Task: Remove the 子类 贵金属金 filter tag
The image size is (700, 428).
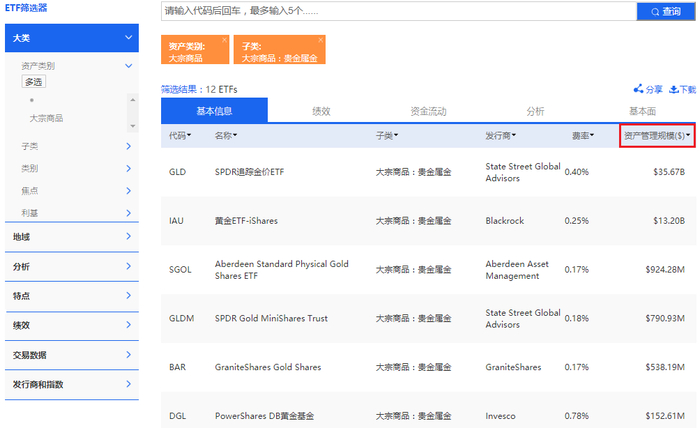Action: point(321,40)
